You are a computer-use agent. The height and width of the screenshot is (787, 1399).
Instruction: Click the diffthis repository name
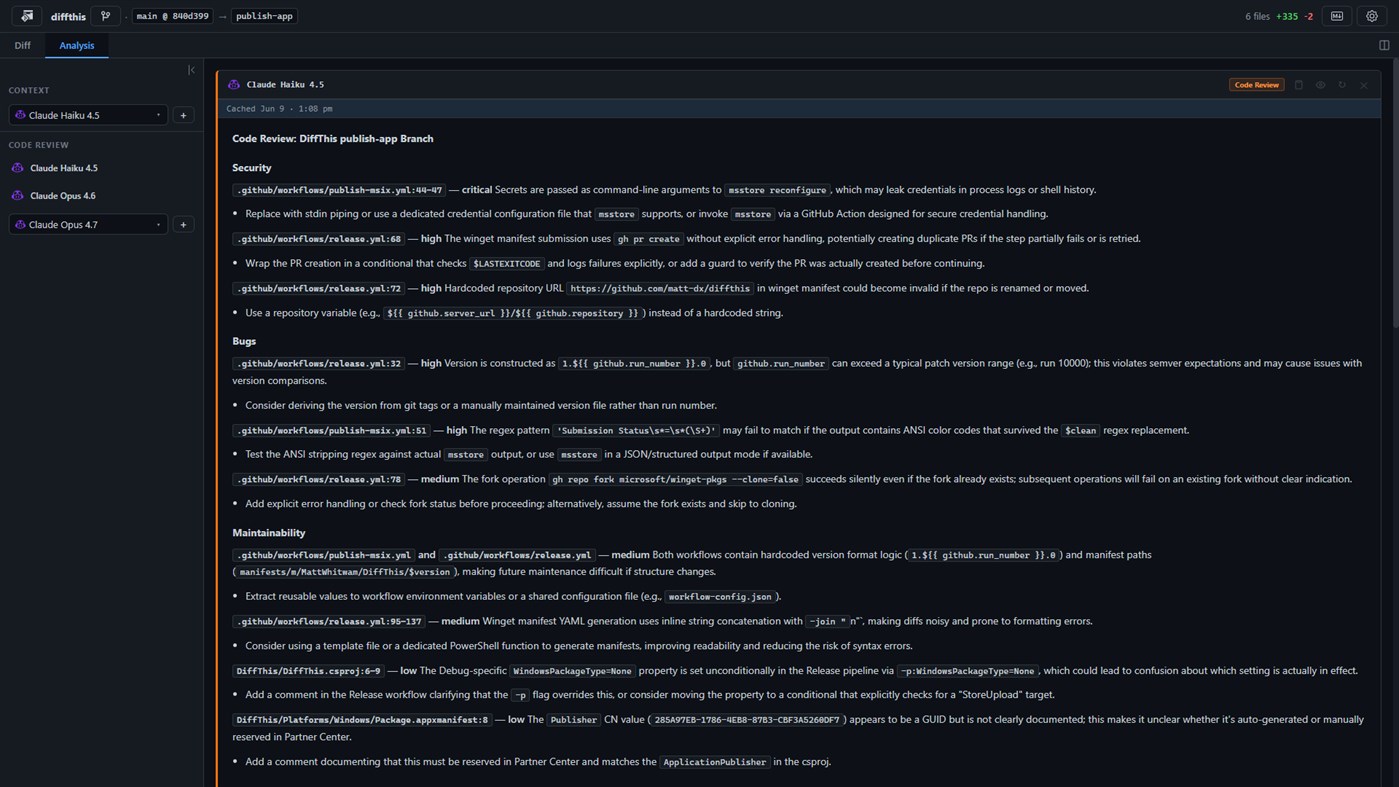68,17
